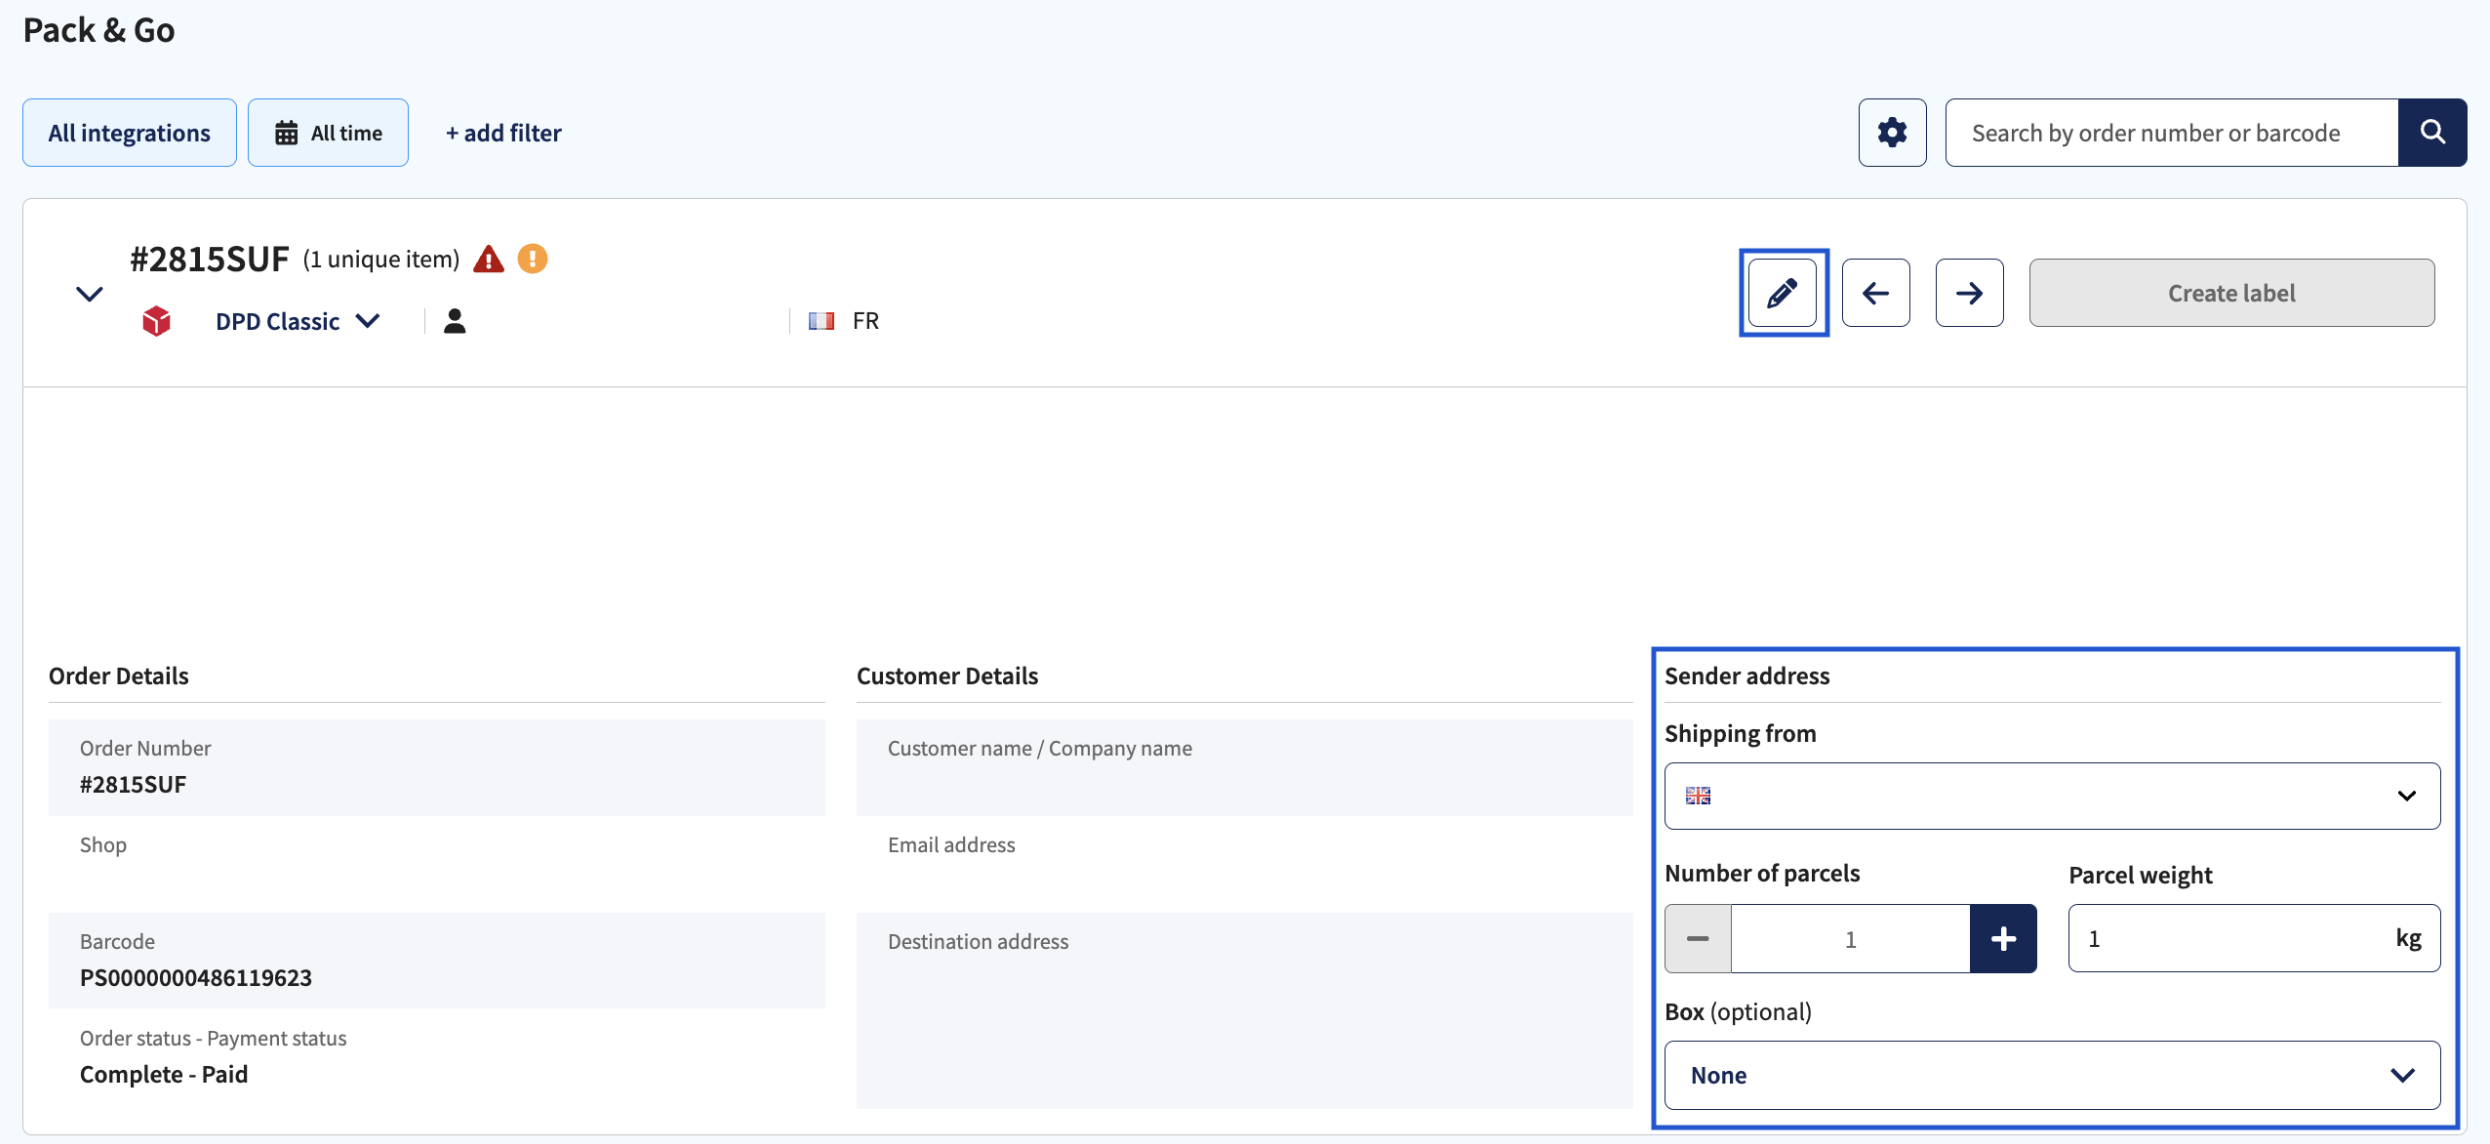2490x1144 pixels.
Task: Click the orange exclamation alert icon
Action: pos(532,259)
